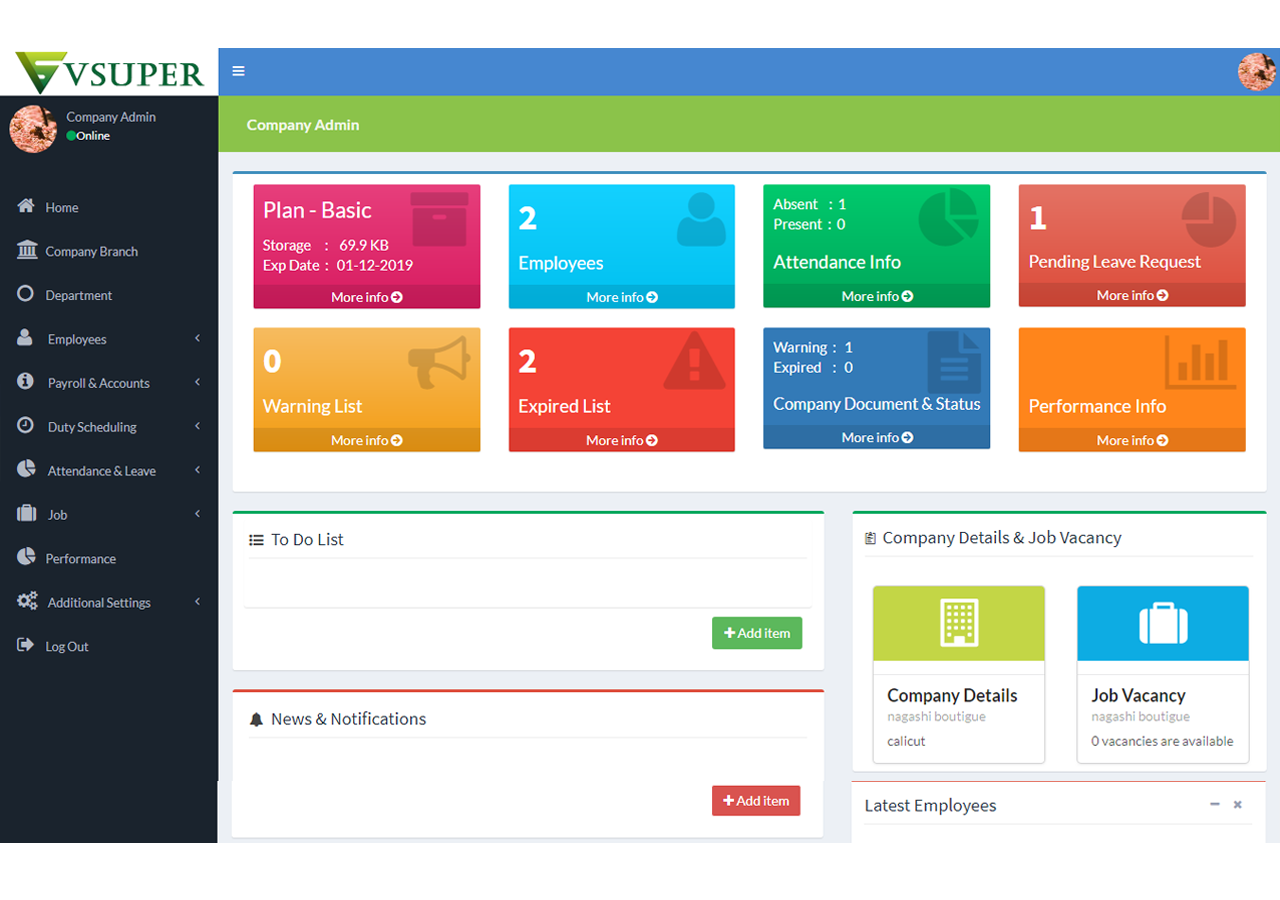Viewport: 1280px width, 900px height.
Task: Click the VSUPER logo
Action: click(109, 72)
